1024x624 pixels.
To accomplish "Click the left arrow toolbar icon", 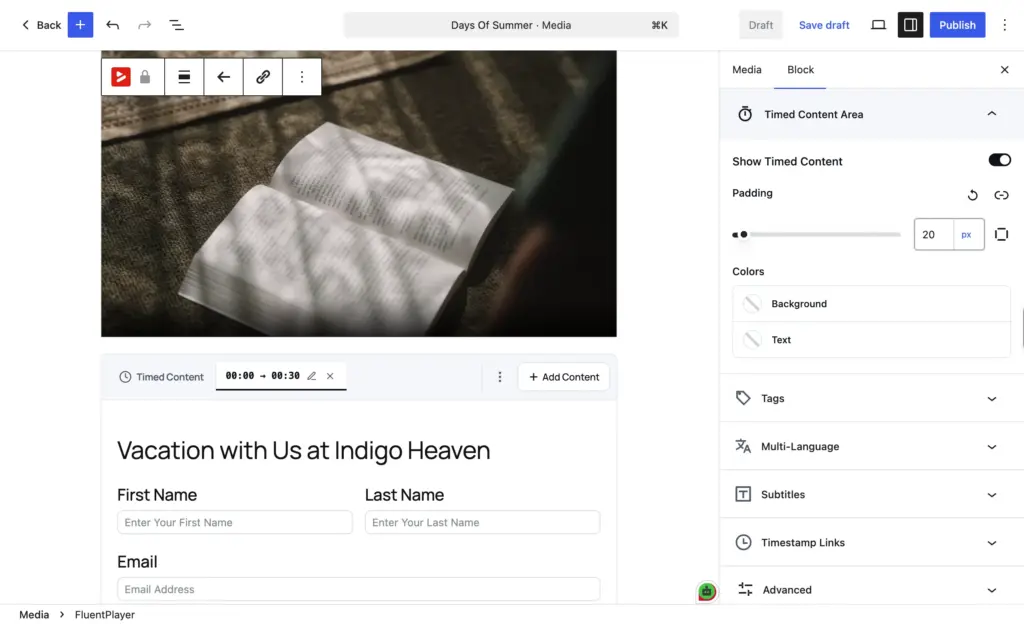I will pyautogui.click(x=223, y=77).
